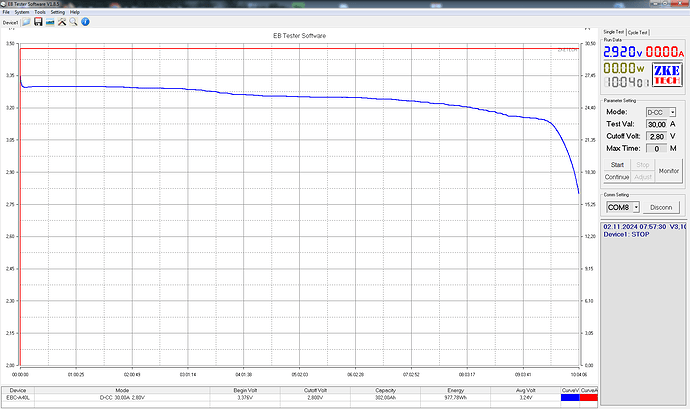
Task: Click the elapsed time display
Action: pyautogui.click(x=626, y=82)
